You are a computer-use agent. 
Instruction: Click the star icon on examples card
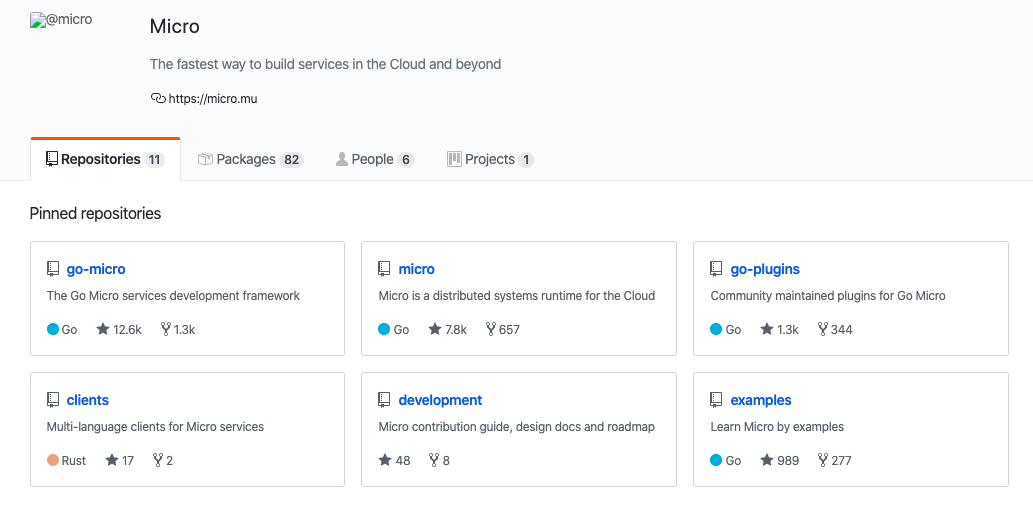pyautogui.click(x=767, y=460)
